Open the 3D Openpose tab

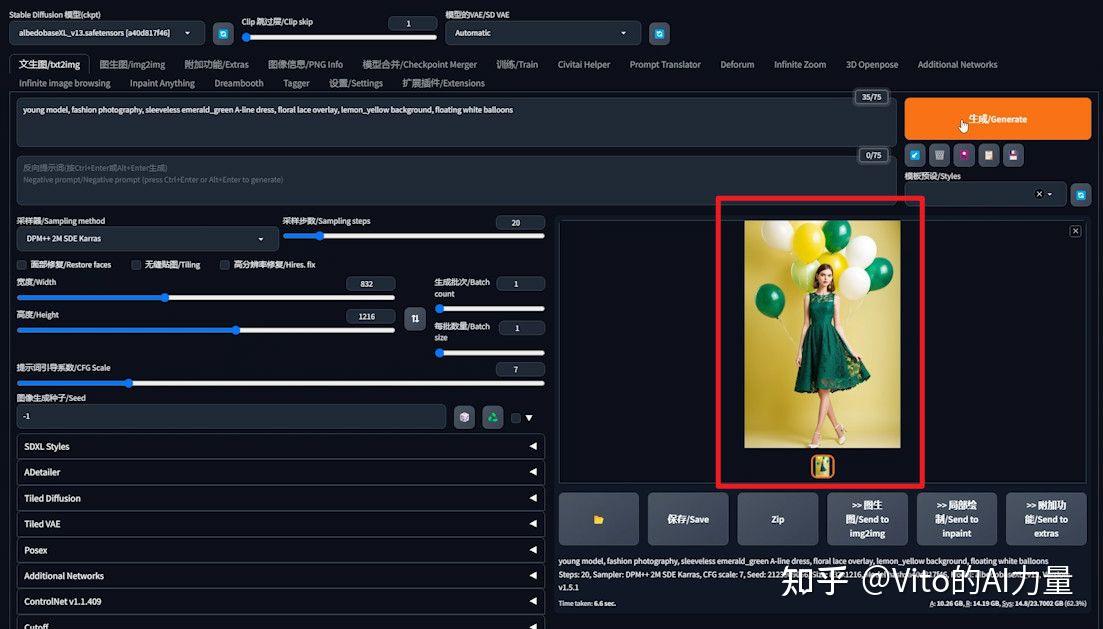(872, 65)
